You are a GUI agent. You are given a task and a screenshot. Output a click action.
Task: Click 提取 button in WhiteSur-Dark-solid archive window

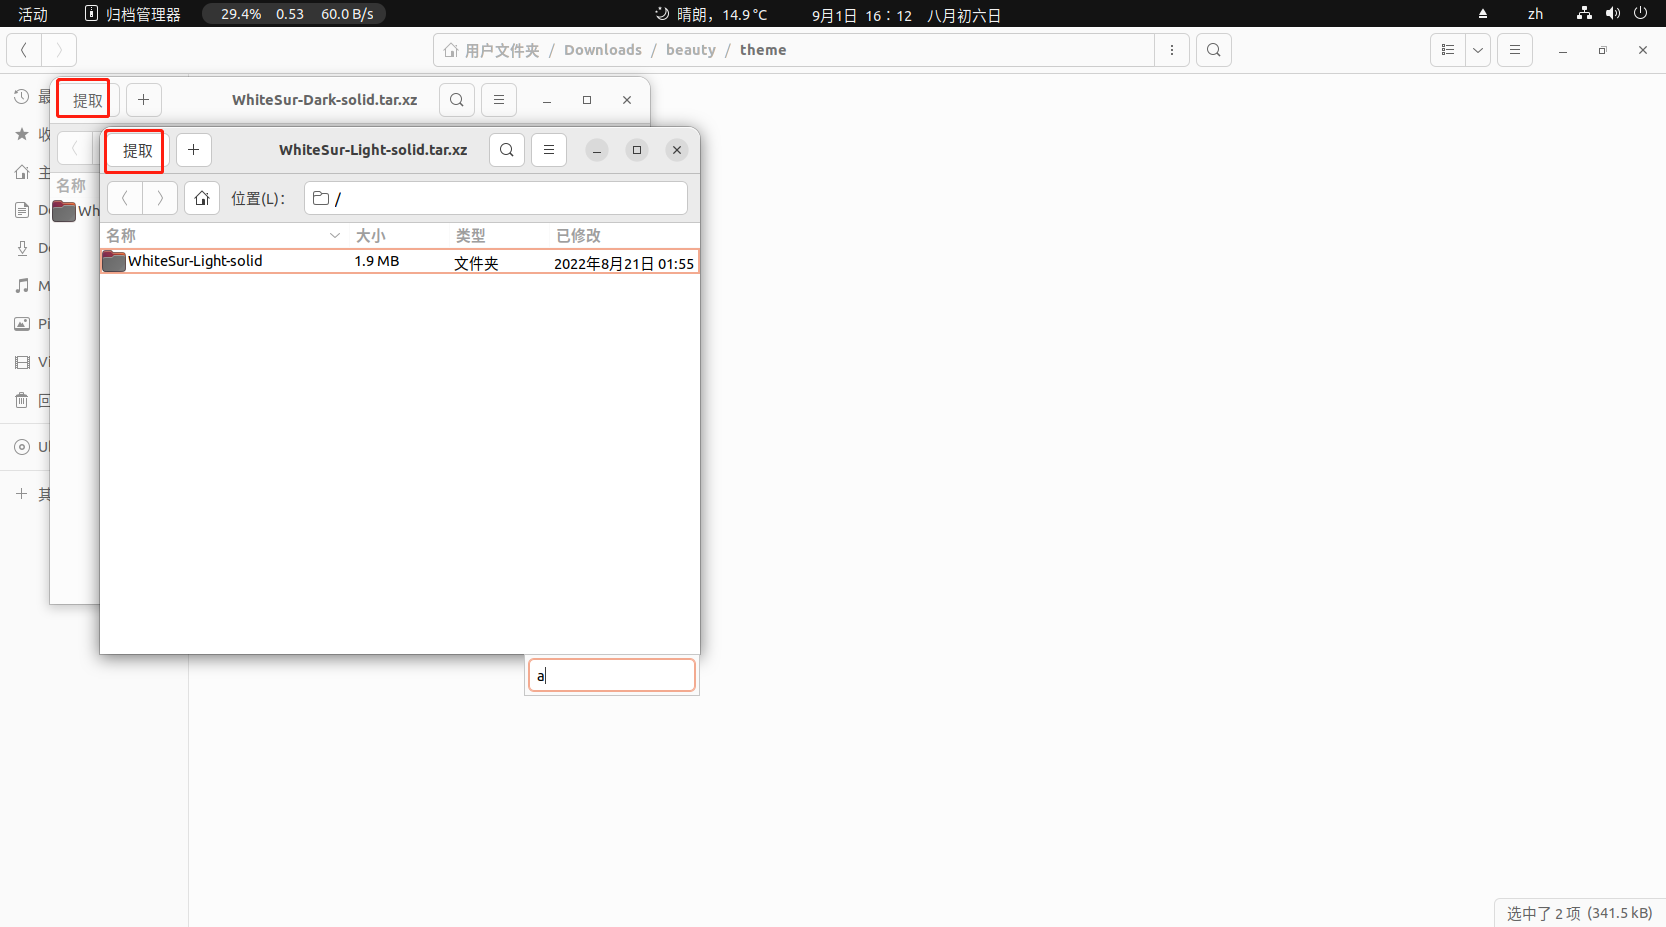pyautogui.click(x=87, y=100)
